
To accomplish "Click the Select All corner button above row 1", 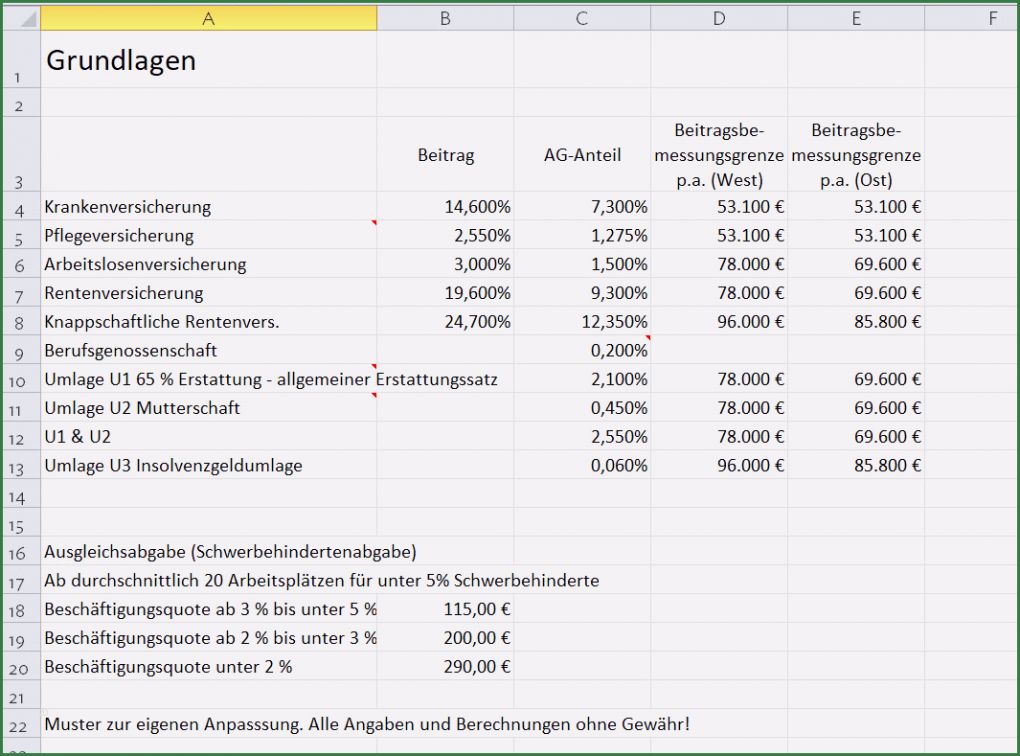I will (21, 17).
